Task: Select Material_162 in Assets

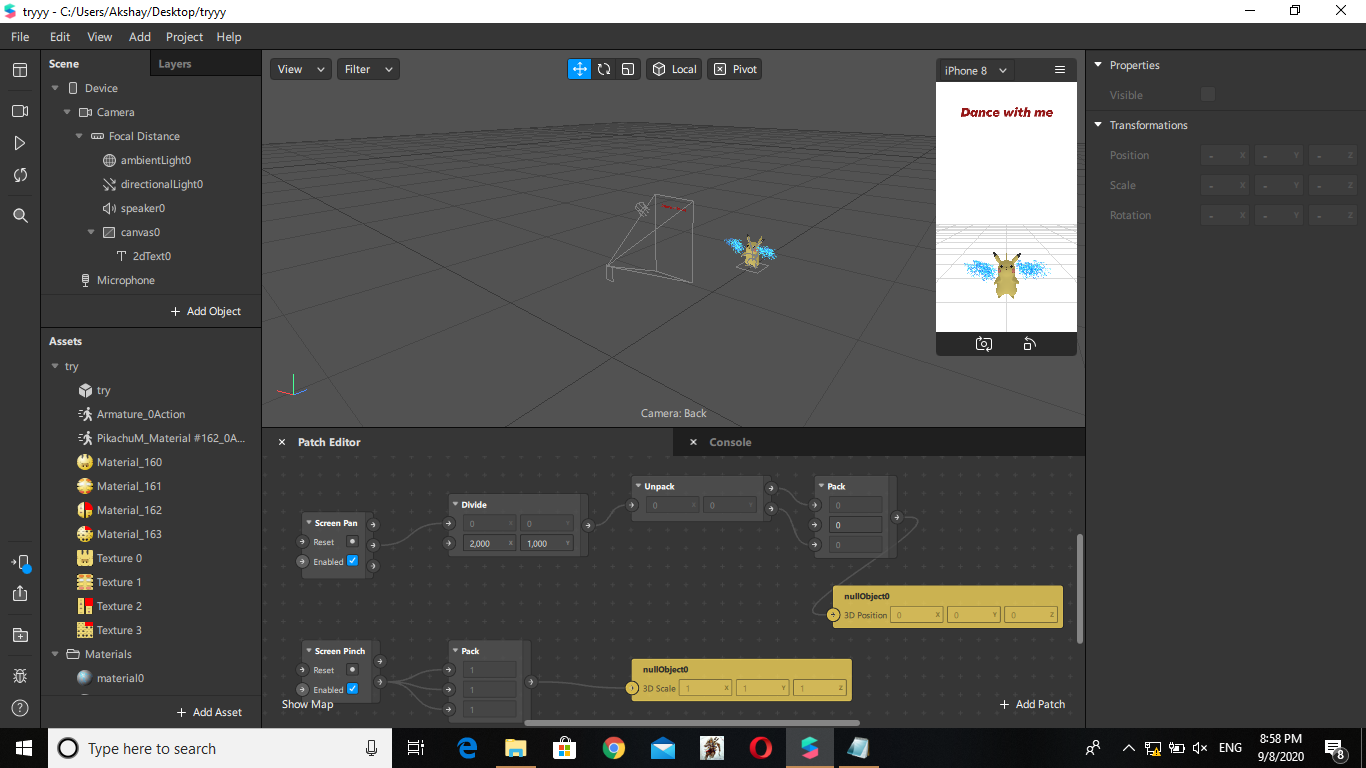Action: point(129,510)
